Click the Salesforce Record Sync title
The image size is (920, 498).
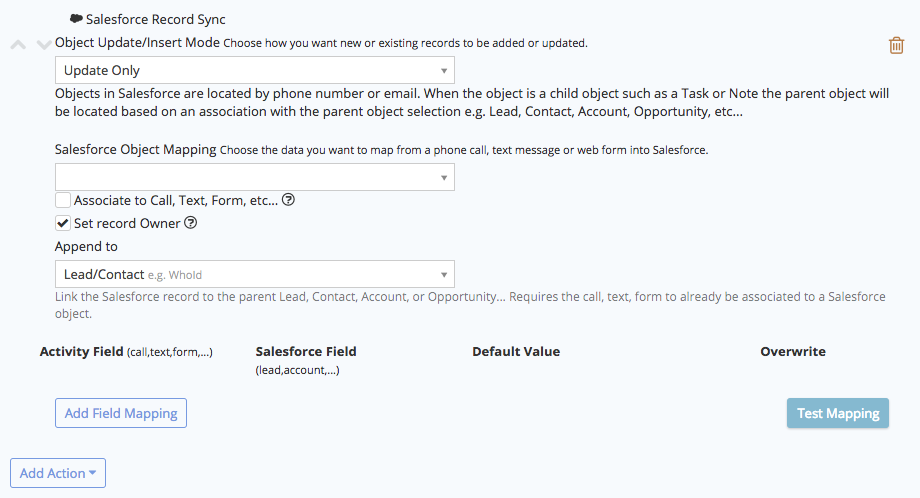[156, 19]
